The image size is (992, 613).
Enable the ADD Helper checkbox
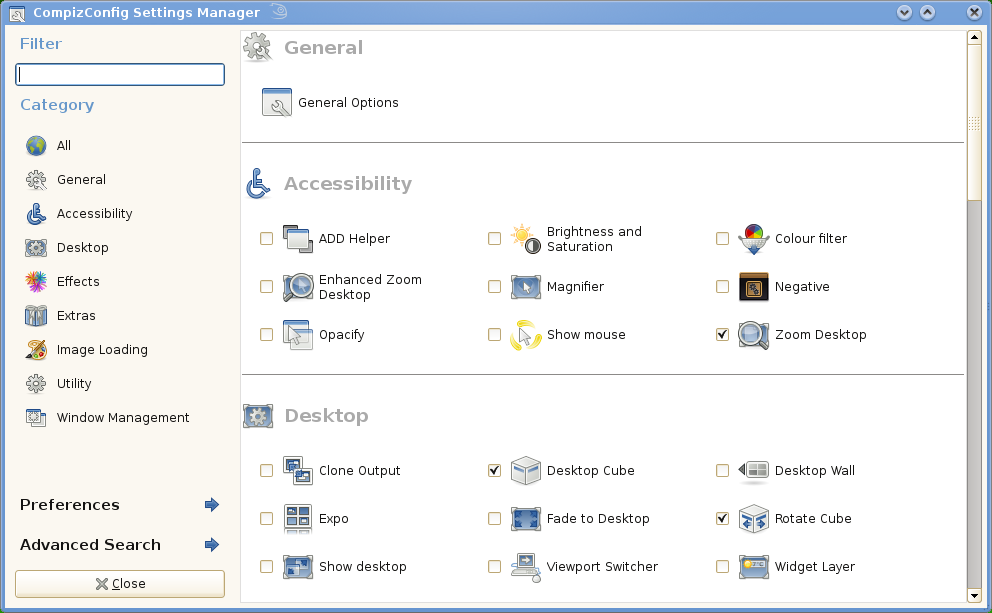266,239
